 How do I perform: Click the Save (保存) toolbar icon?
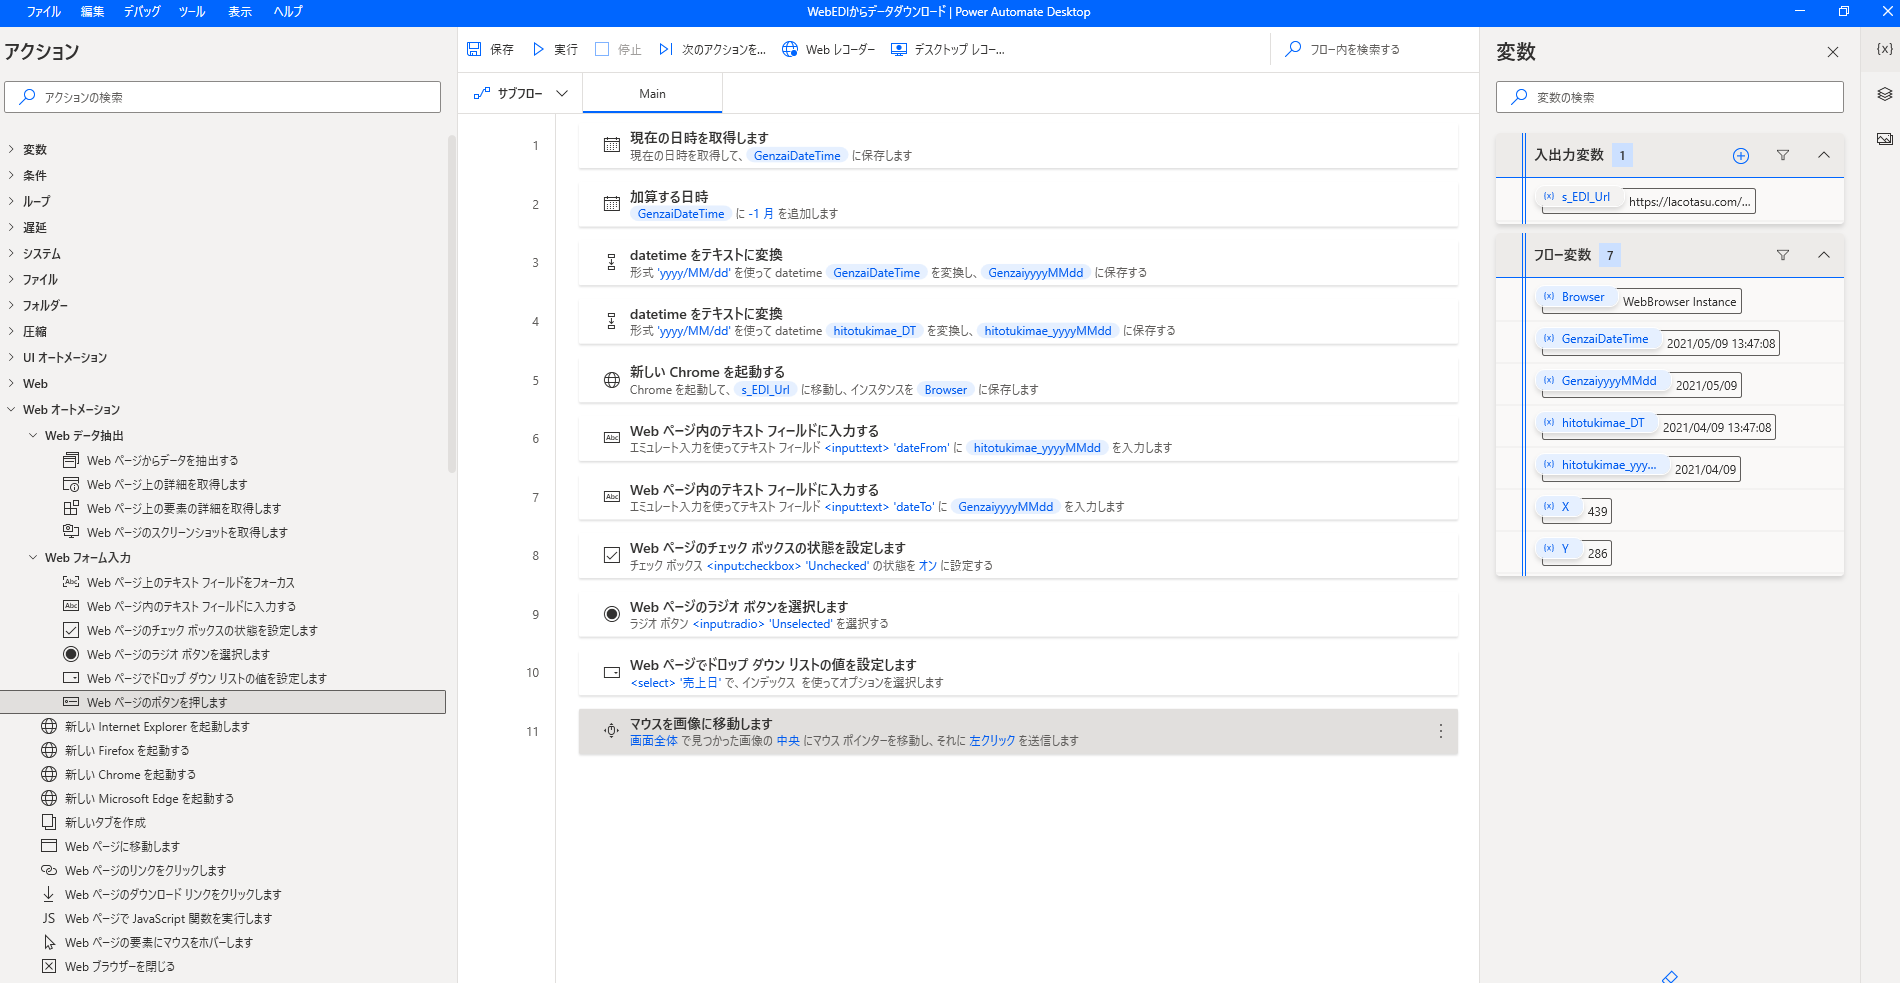point(475,49)
